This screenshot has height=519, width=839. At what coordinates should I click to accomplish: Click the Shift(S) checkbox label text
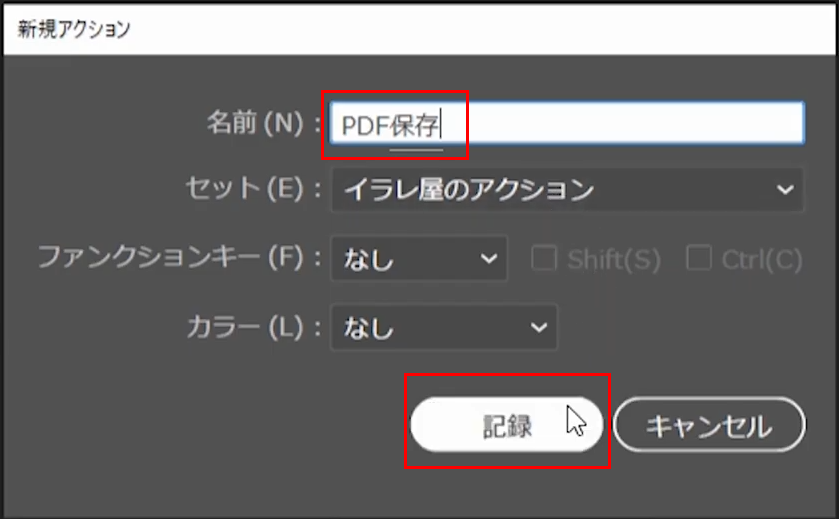(x=613, y=260)
